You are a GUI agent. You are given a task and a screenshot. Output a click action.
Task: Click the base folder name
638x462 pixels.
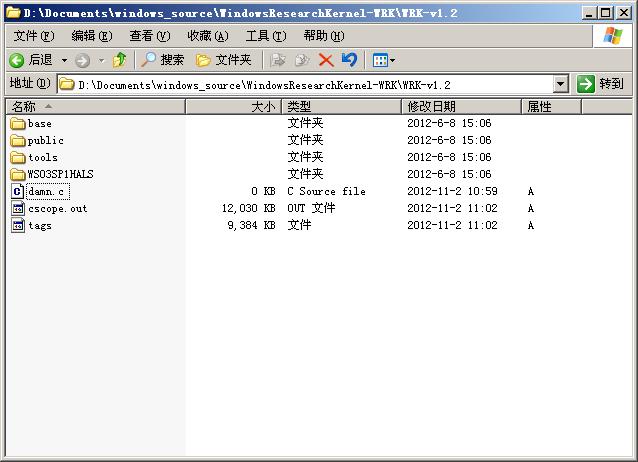(x=39, y=123)
